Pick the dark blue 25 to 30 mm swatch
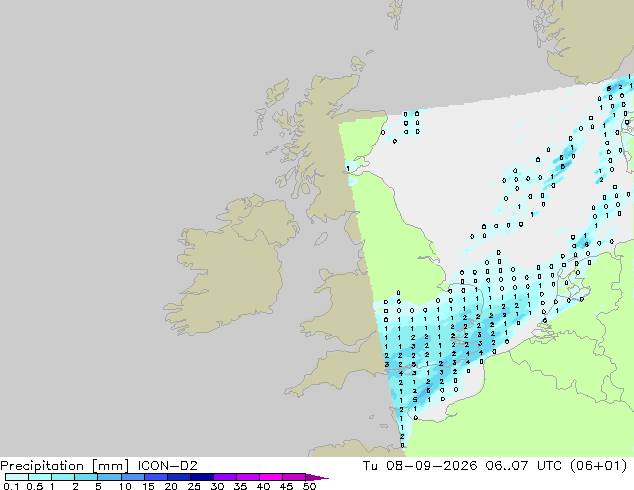634x490 pixels. 202,477
